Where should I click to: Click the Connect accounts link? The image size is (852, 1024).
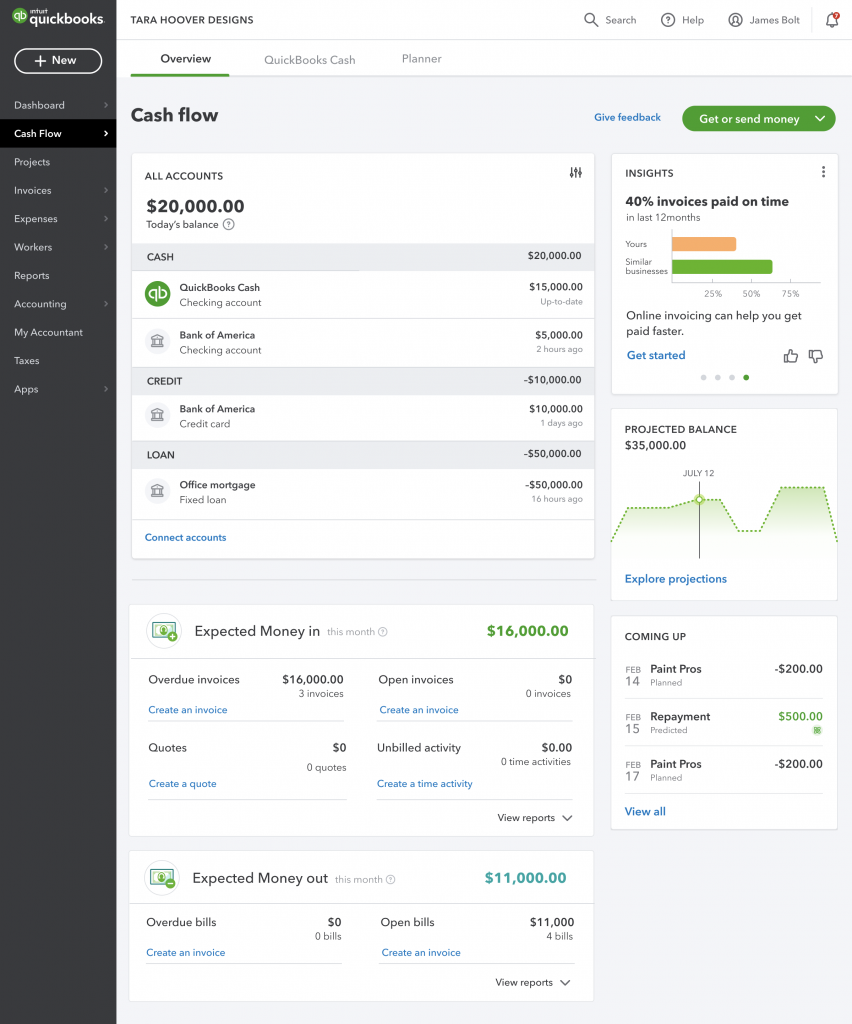185,537
